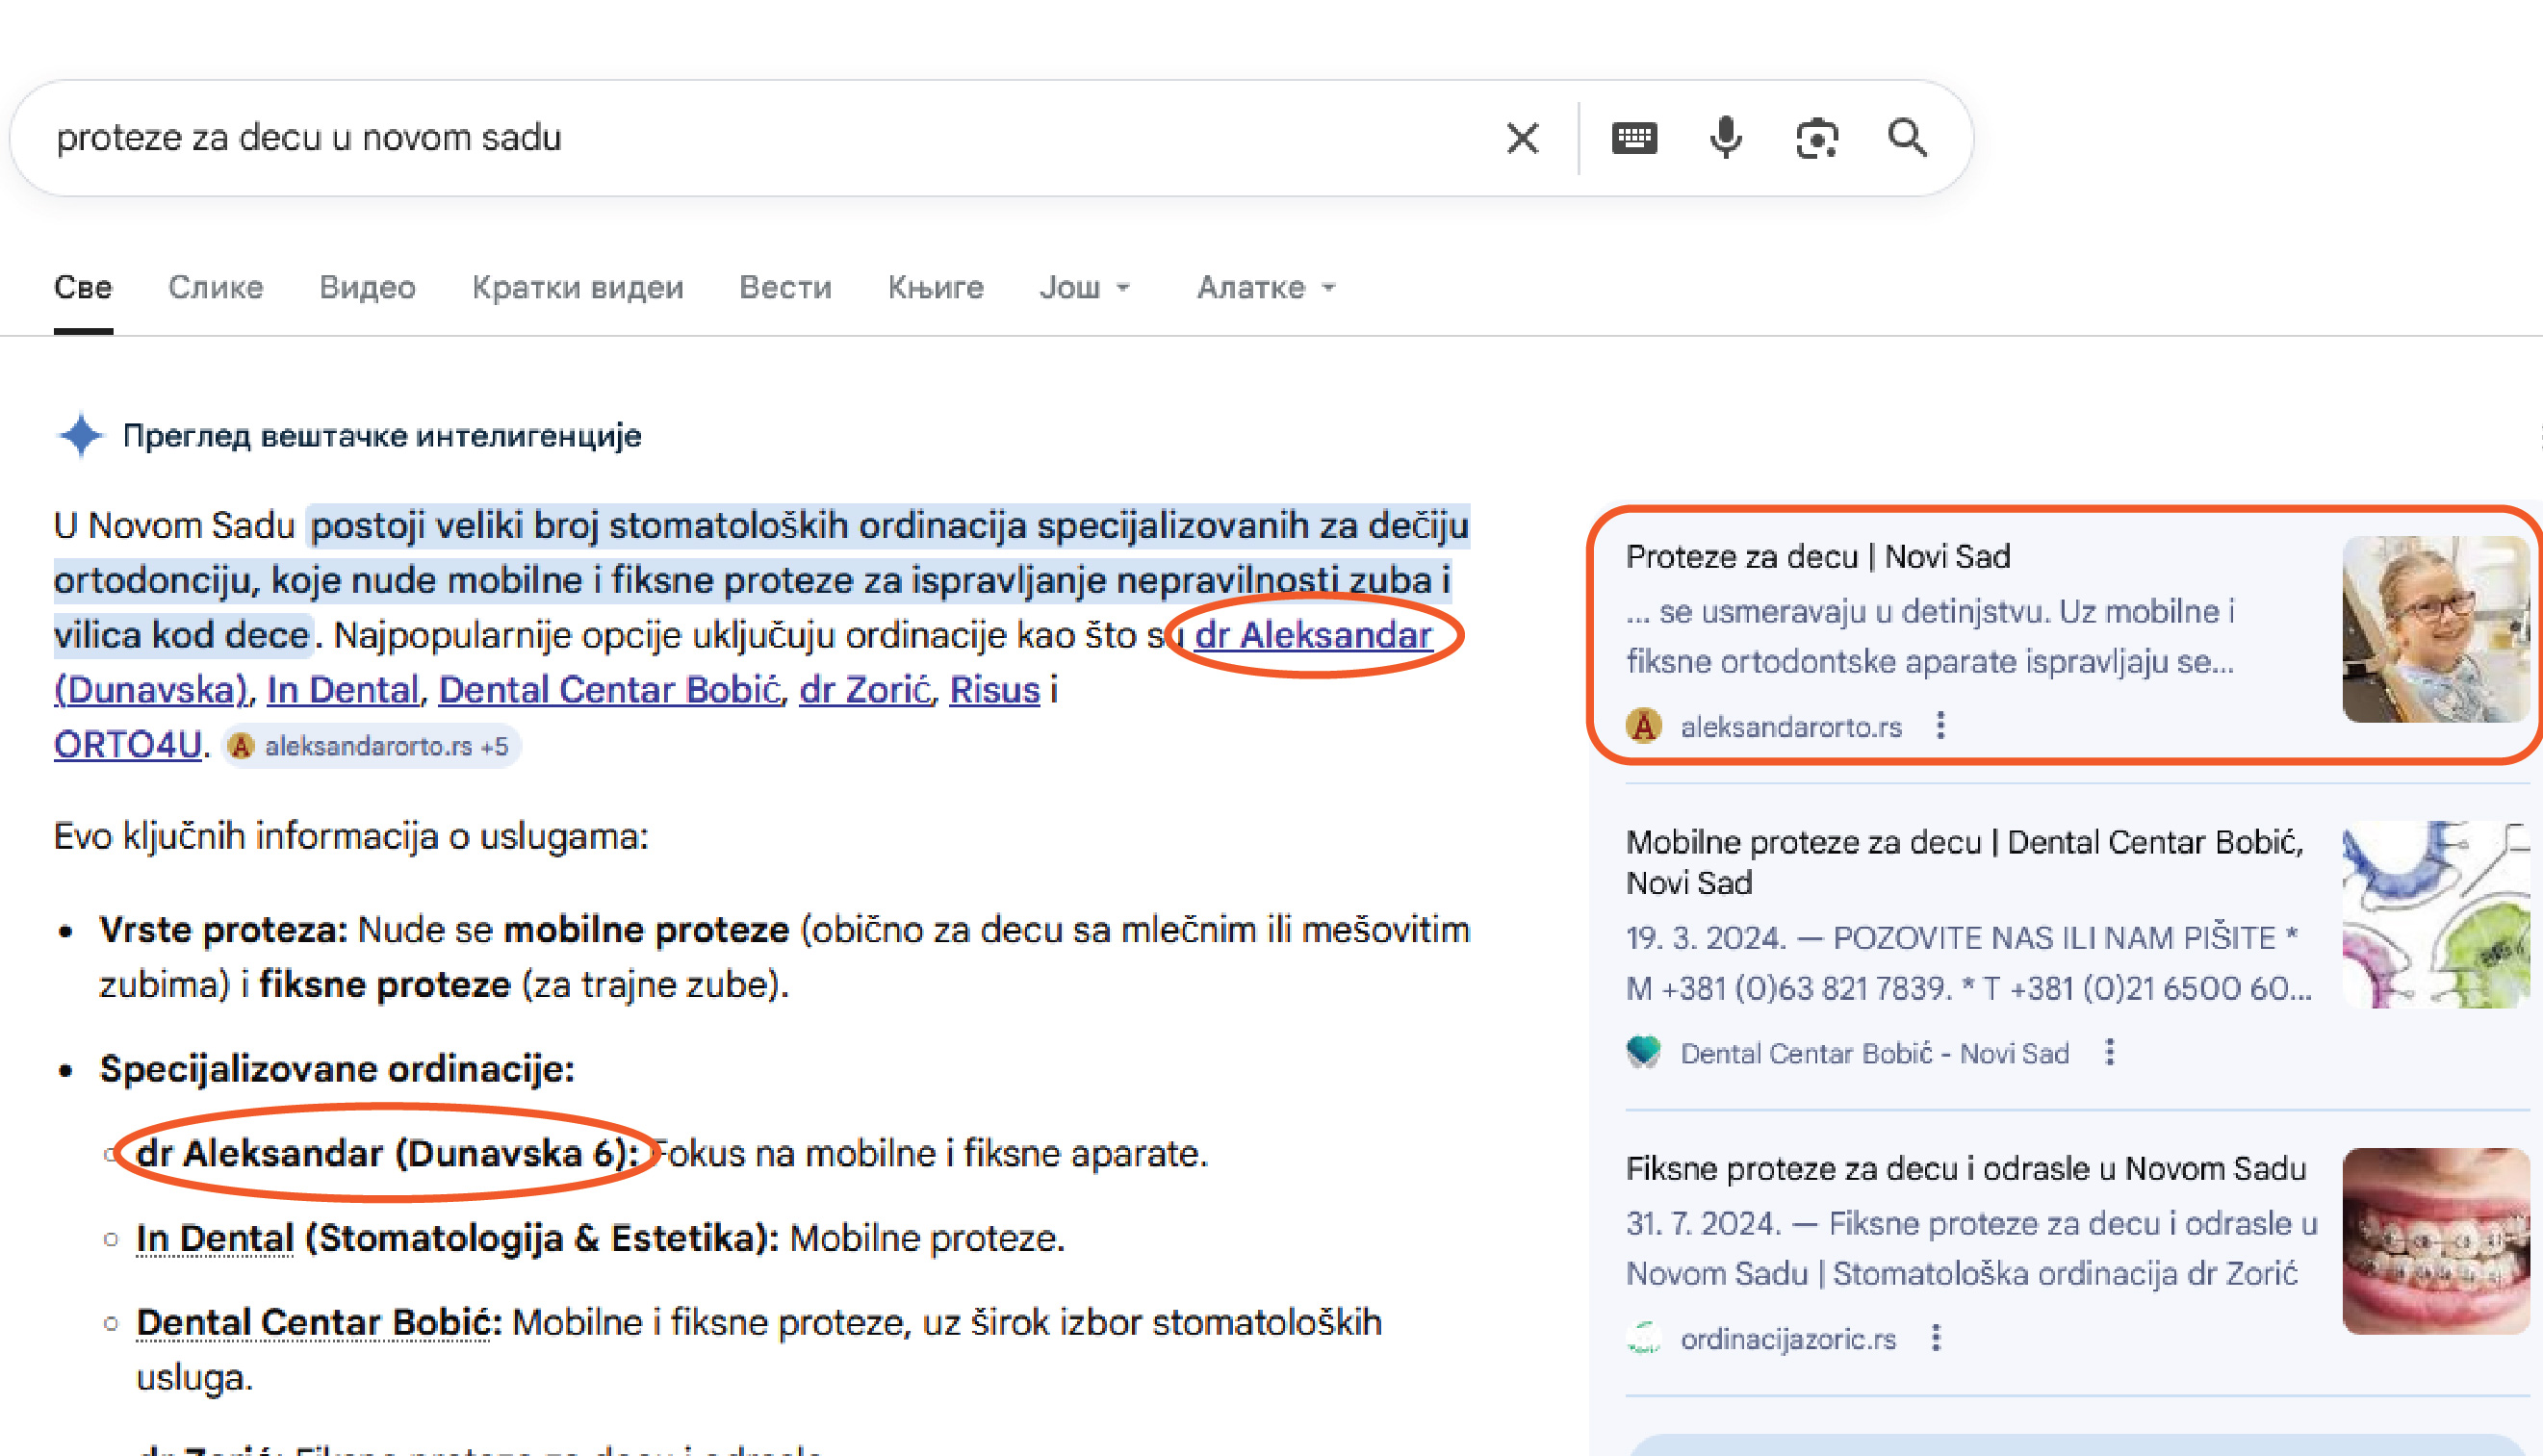Select the Видео results tab
Screen dimensions: 2543x1456
(367, 287)
